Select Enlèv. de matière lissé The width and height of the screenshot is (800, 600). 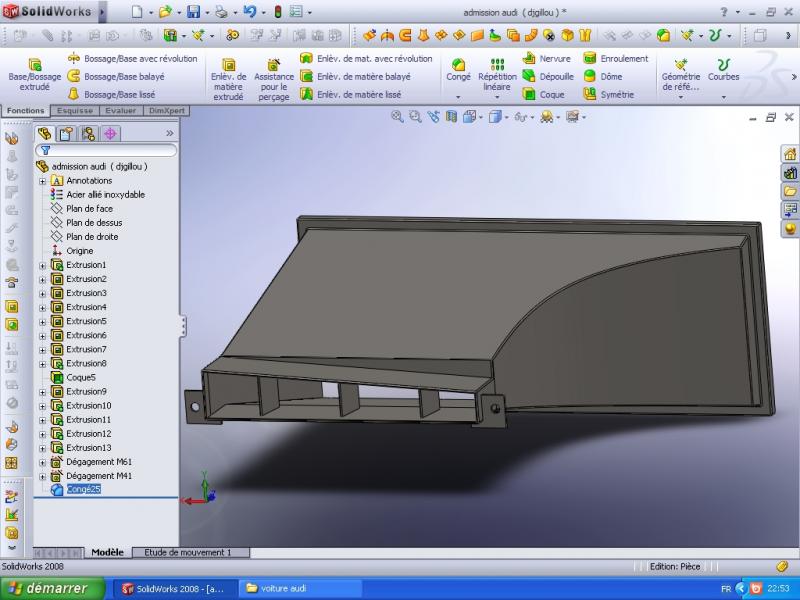[351, 94]
